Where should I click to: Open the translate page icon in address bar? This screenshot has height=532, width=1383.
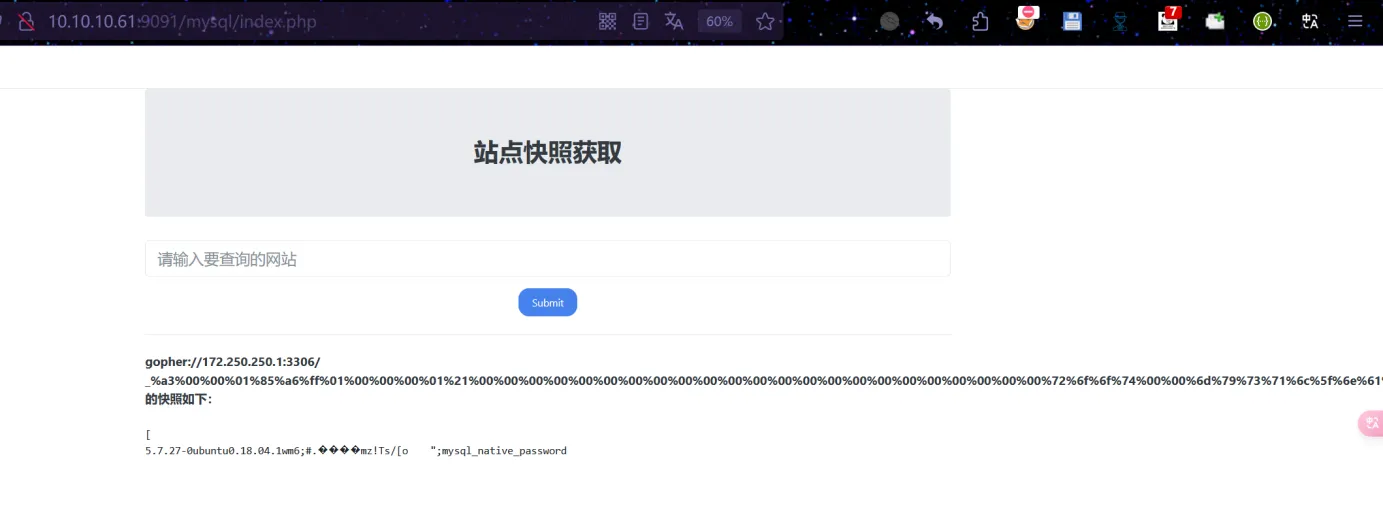(x=674, y=21)
